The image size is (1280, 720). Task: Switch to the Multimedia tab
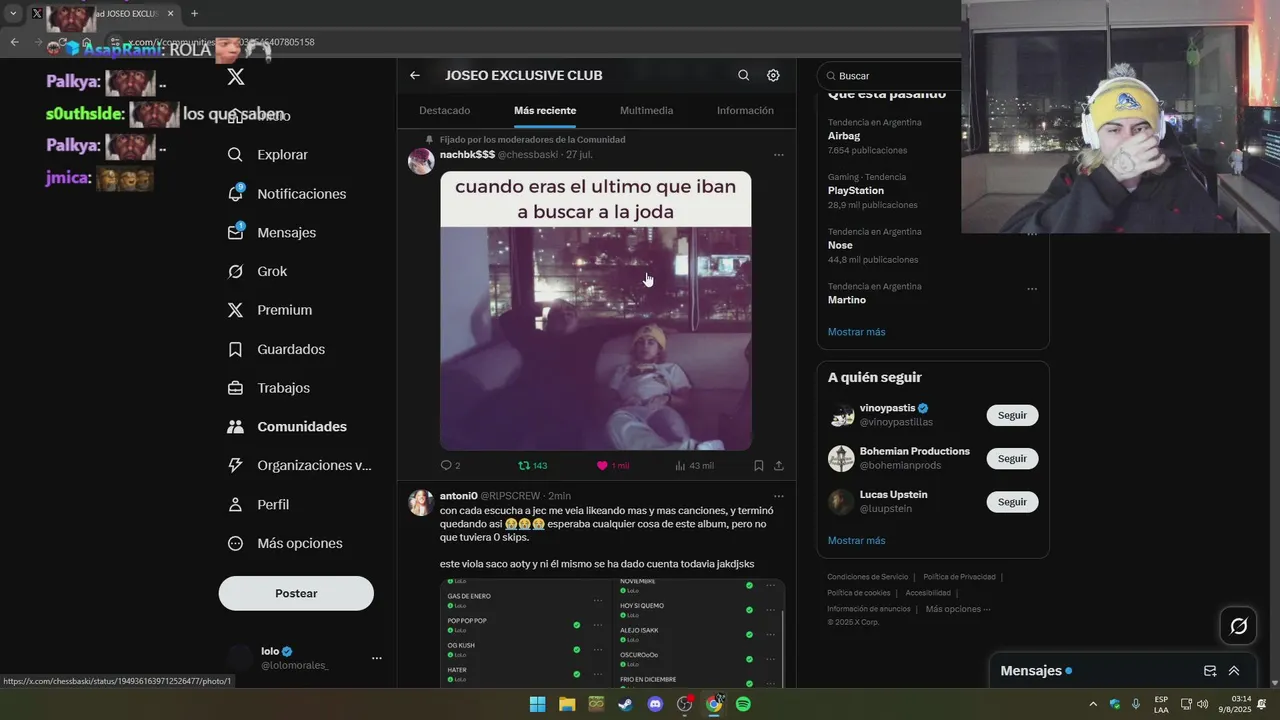pyautogui.click(x=646, y=110)
